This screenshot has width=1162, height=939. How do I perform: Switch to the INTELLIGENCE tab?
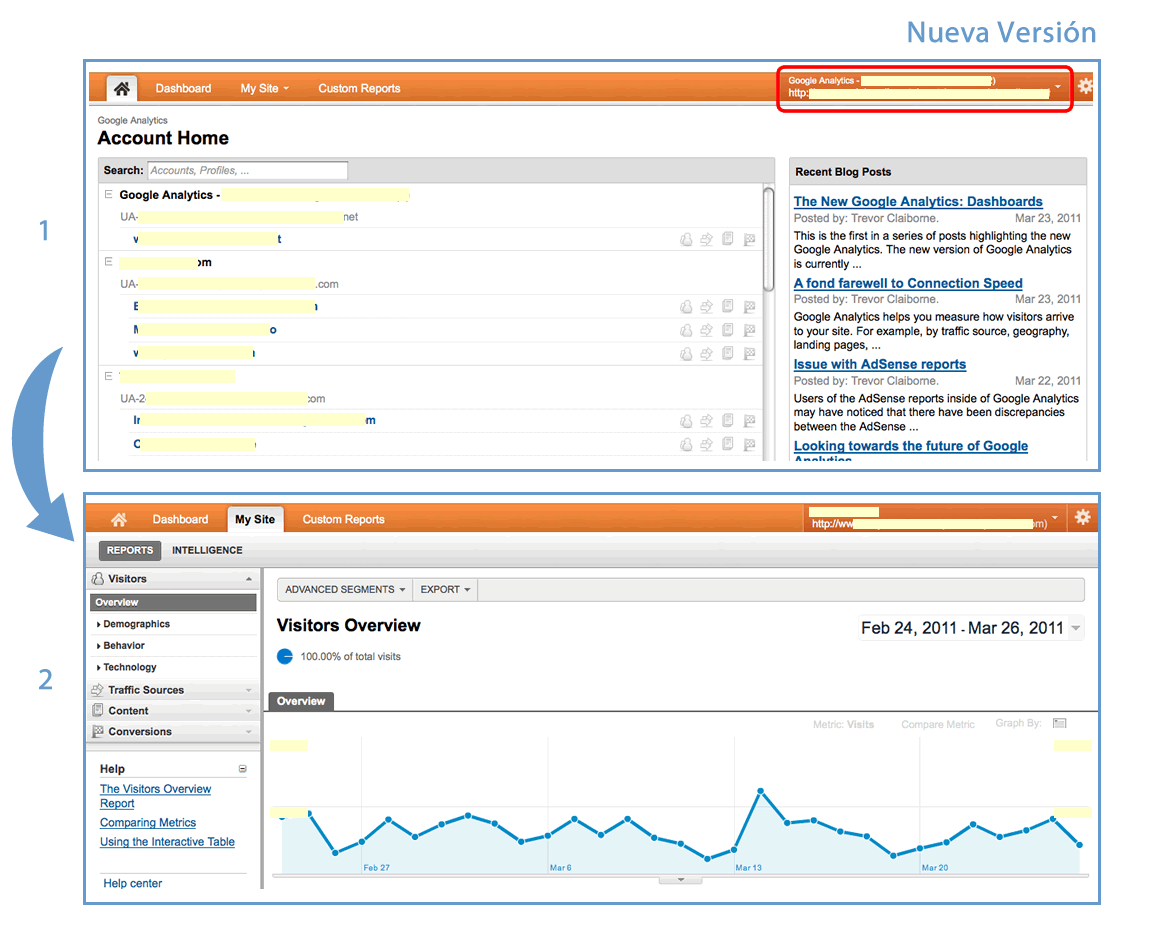(207, 551)
